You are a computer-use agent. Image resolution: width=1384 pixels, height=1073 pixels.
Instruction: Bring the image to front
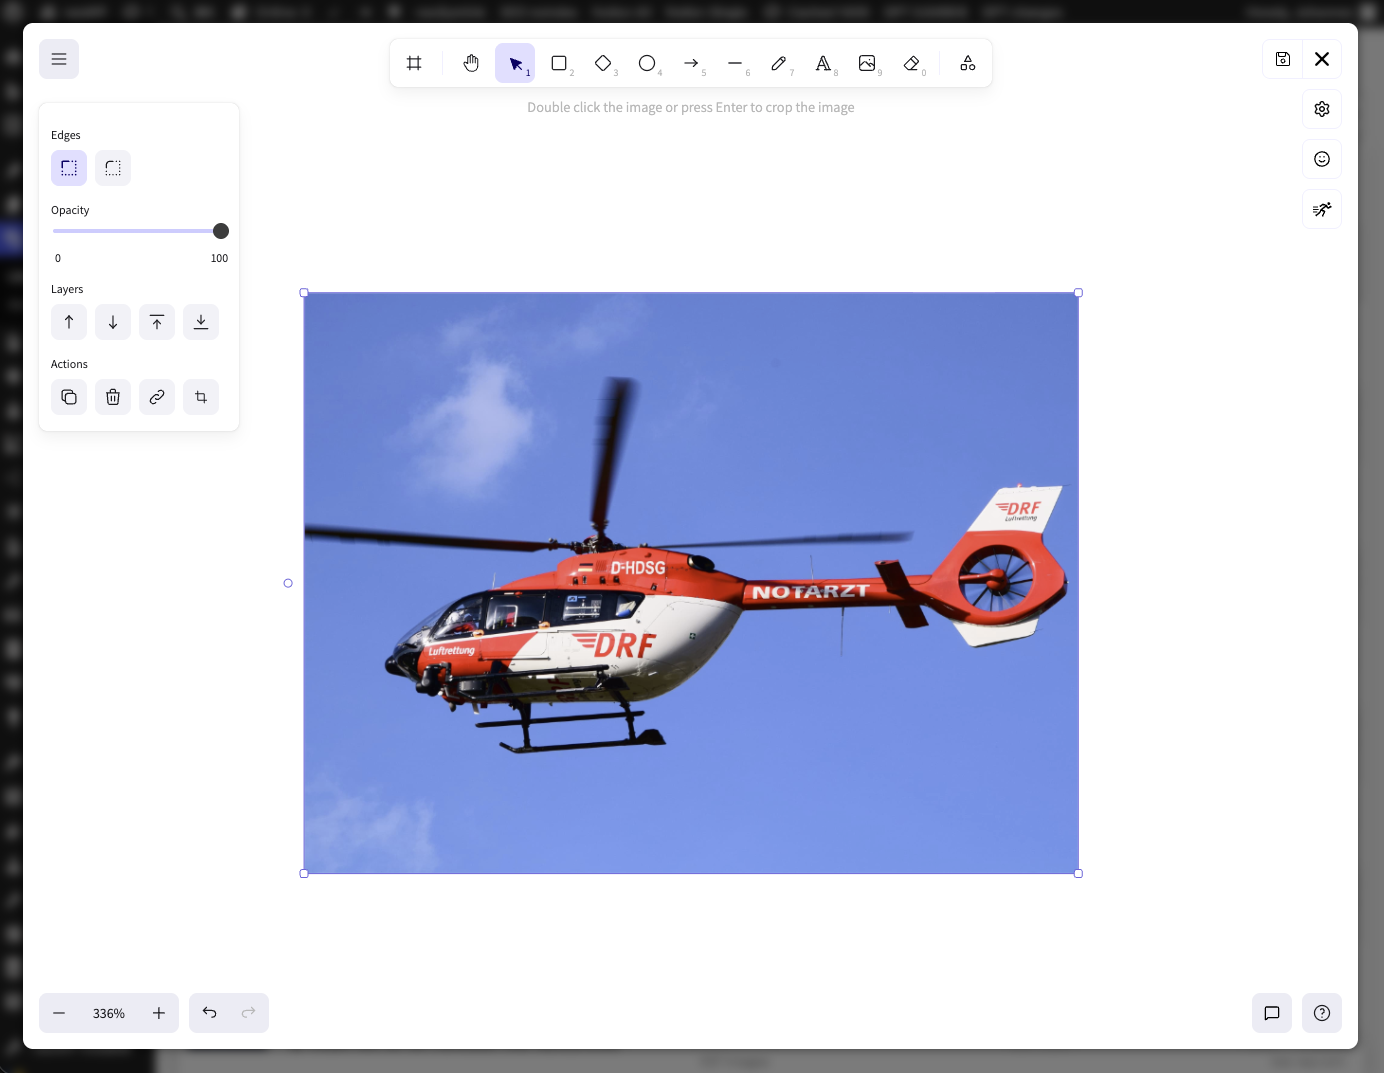pos(157,322)
